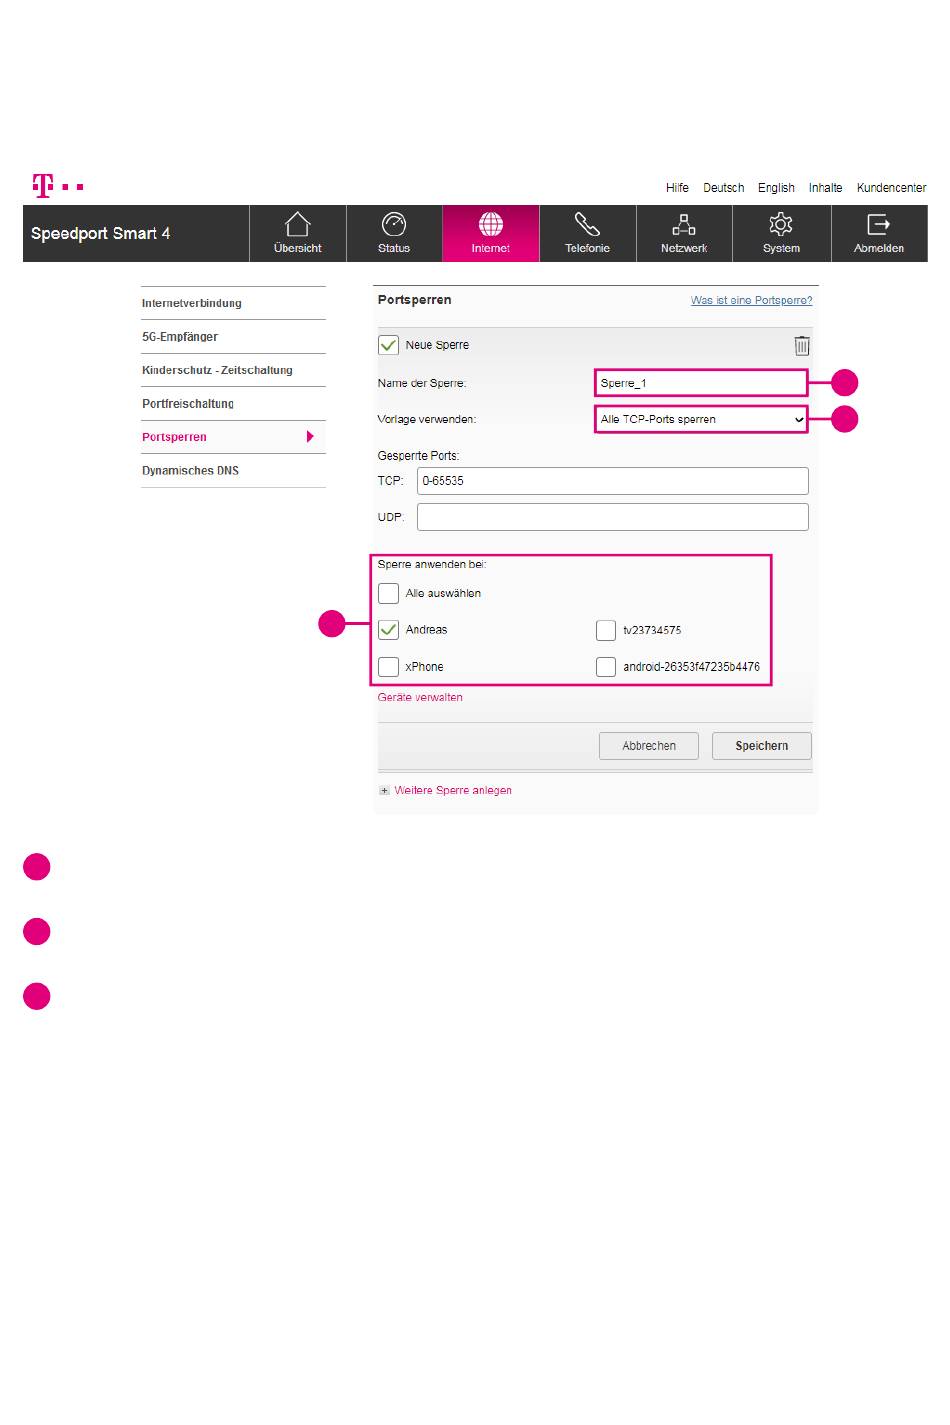Select Portsperren in the sidebar
The image size is (950, 1425).
[x=174, y=437]
